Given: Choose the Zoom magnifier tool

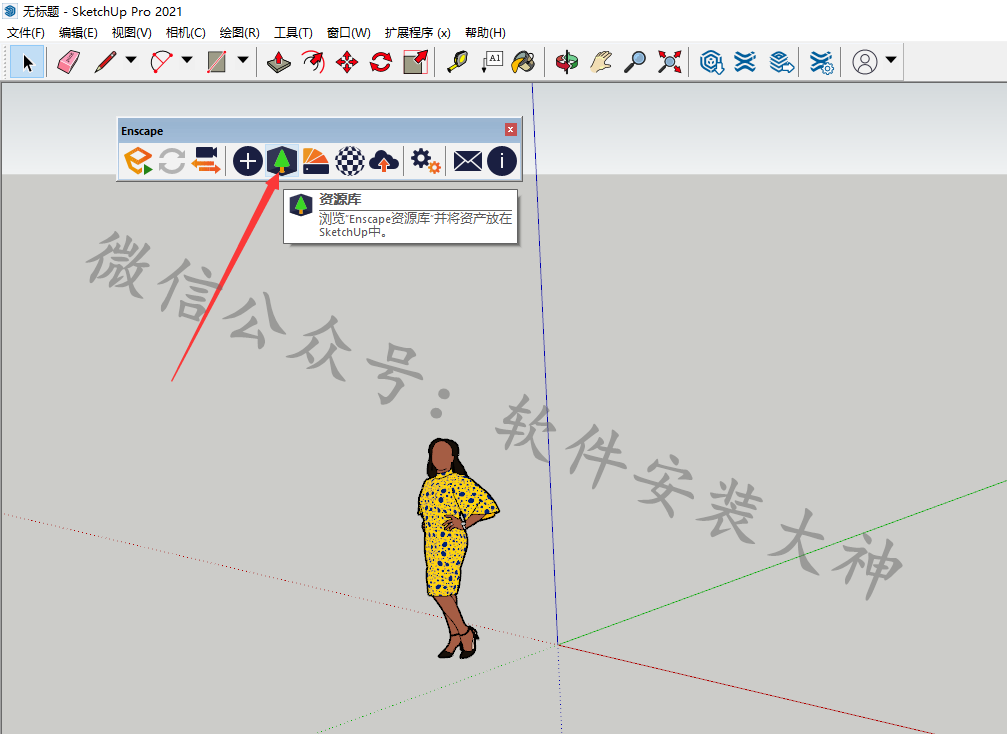Looking at the screenshot, I should click(x=635, y=62).
